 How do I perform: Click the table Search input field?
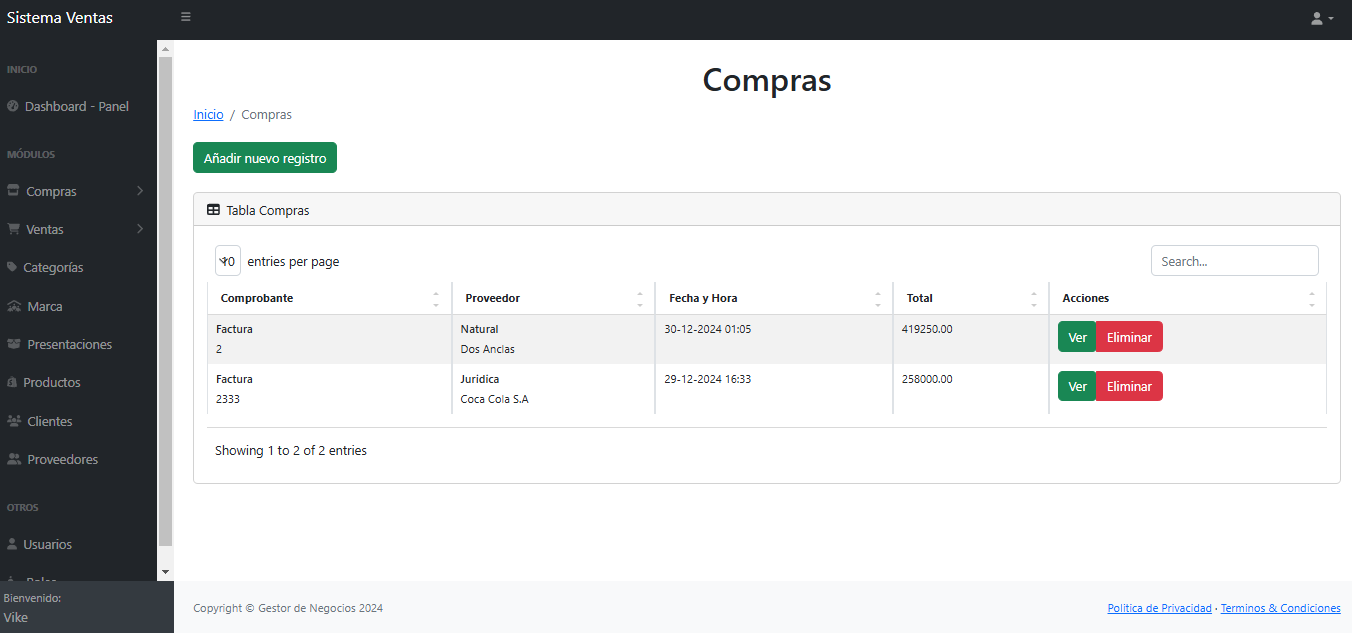1234,261
